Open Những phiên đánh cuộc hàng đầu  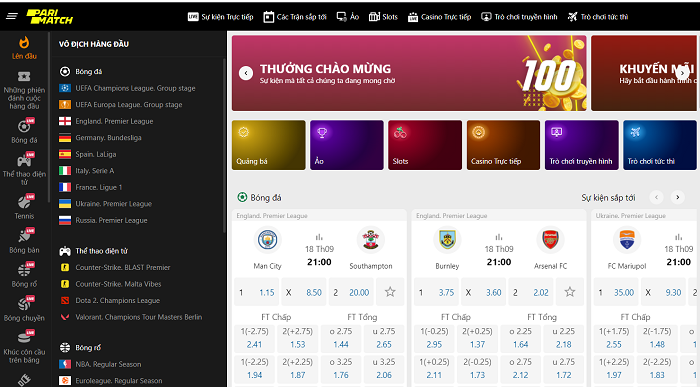24,90
